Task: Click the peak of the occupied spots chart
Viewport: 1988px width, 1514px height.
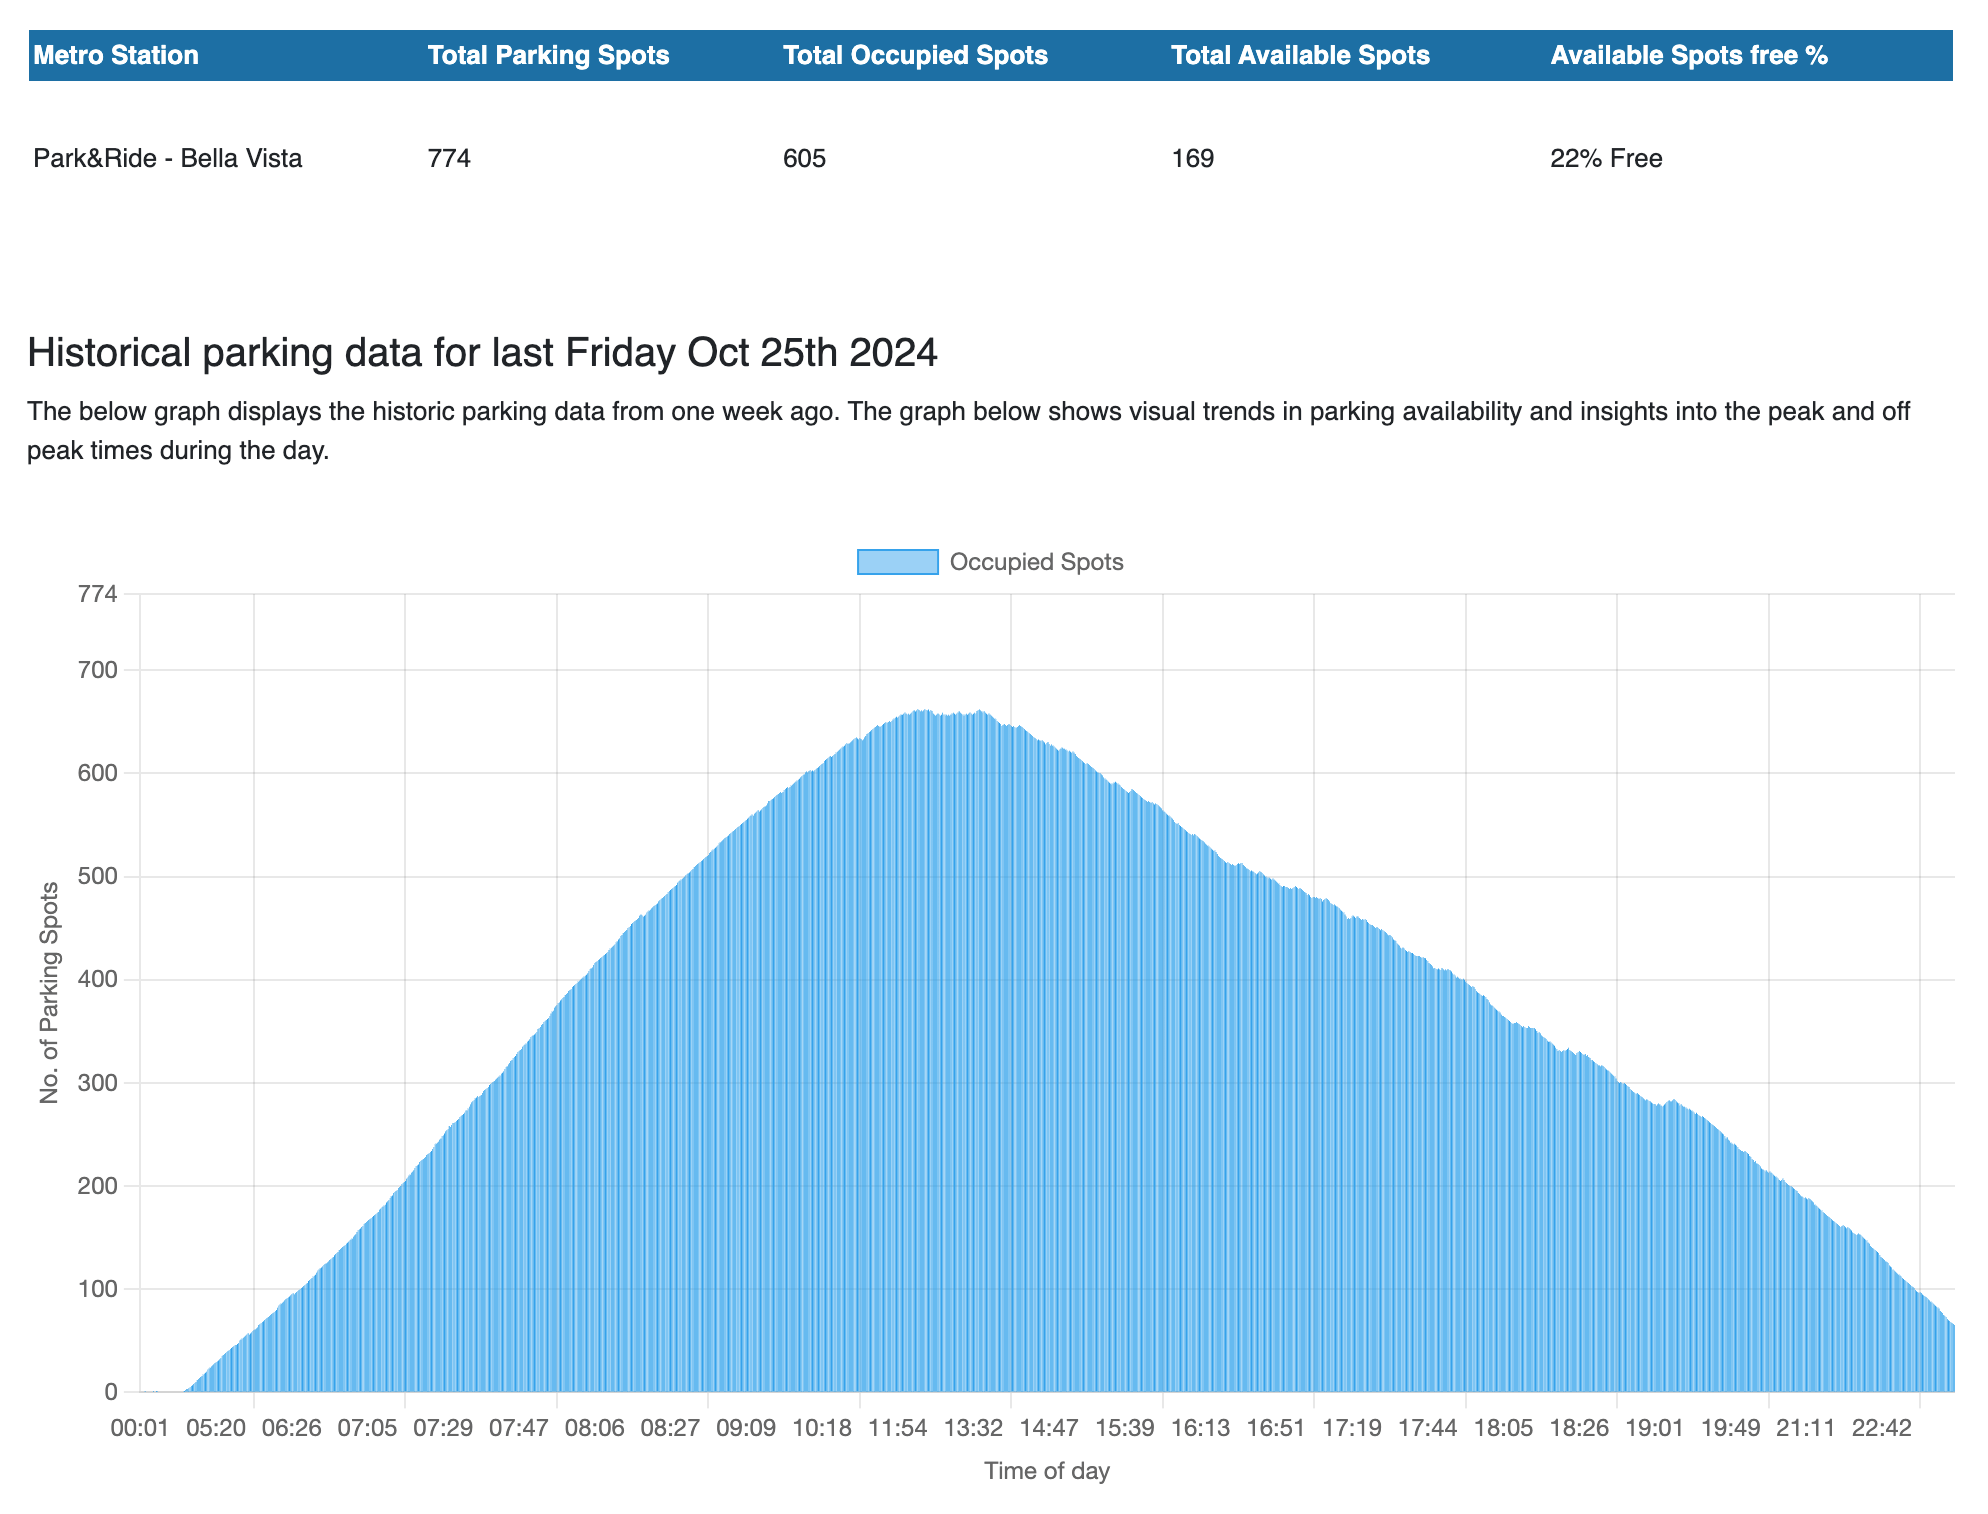Action: click(922, 712)
